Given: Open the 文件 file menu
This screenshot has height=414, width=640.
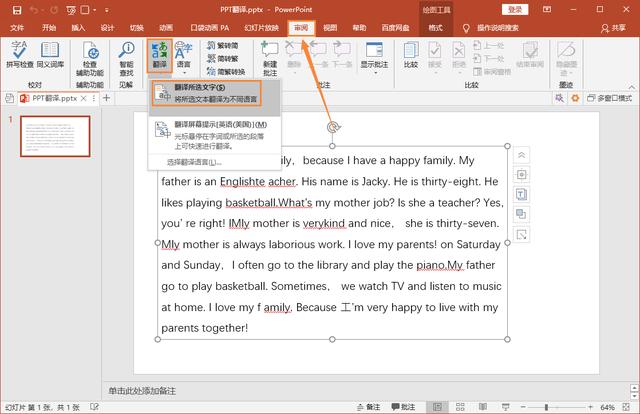Looking at the screenshot, I should click(17, 28).
